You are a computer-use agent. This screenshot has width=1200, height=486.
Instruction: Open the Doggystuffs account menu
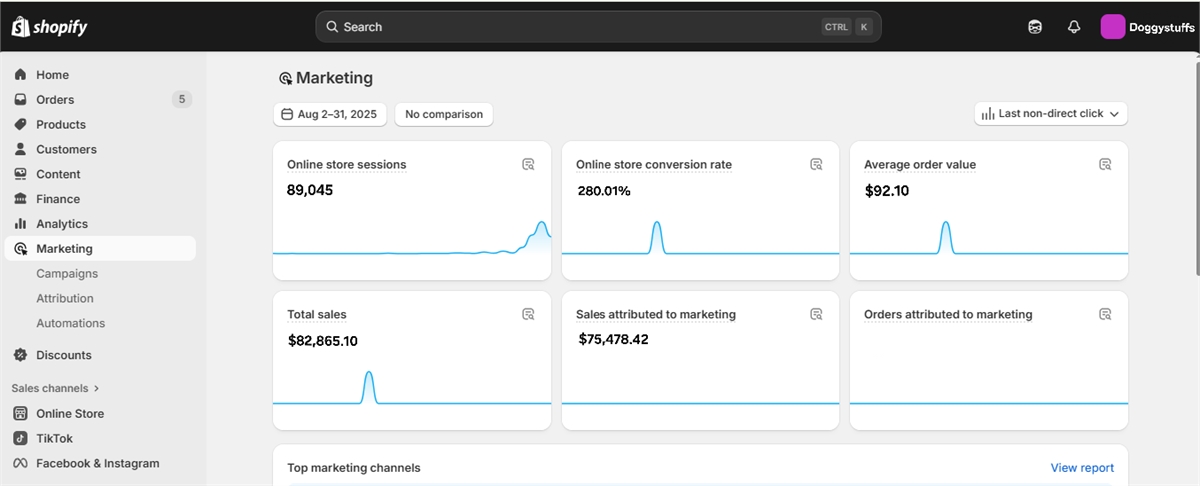(x=1146, y=27)
